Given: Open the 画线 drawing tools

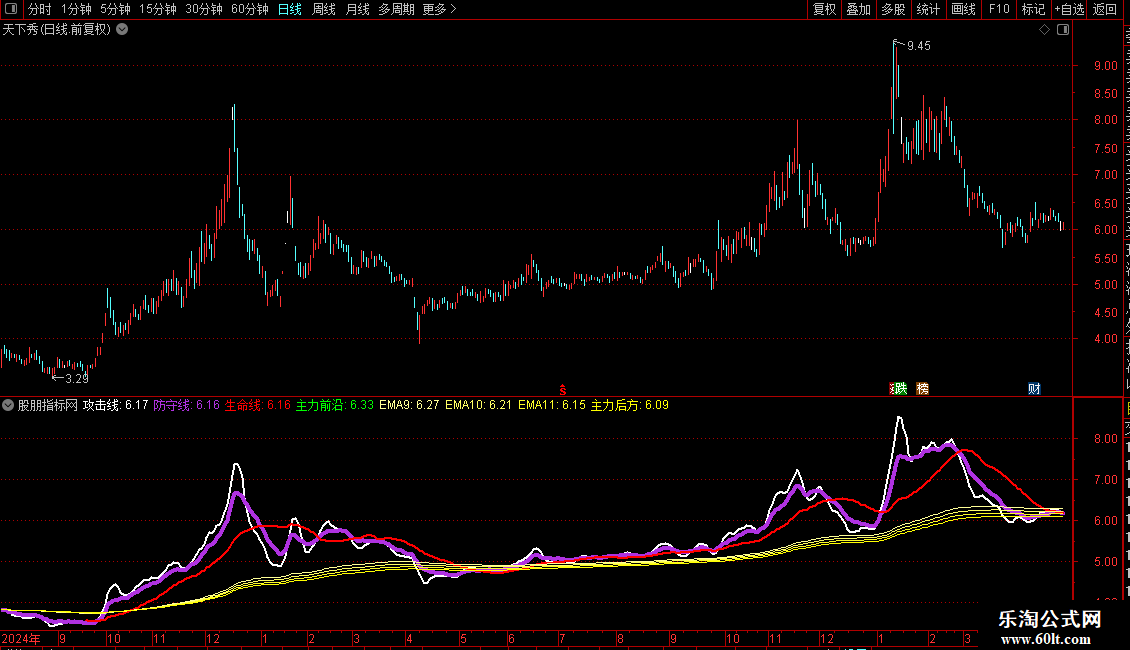Looking at the screenshot, I should point(964,9).
